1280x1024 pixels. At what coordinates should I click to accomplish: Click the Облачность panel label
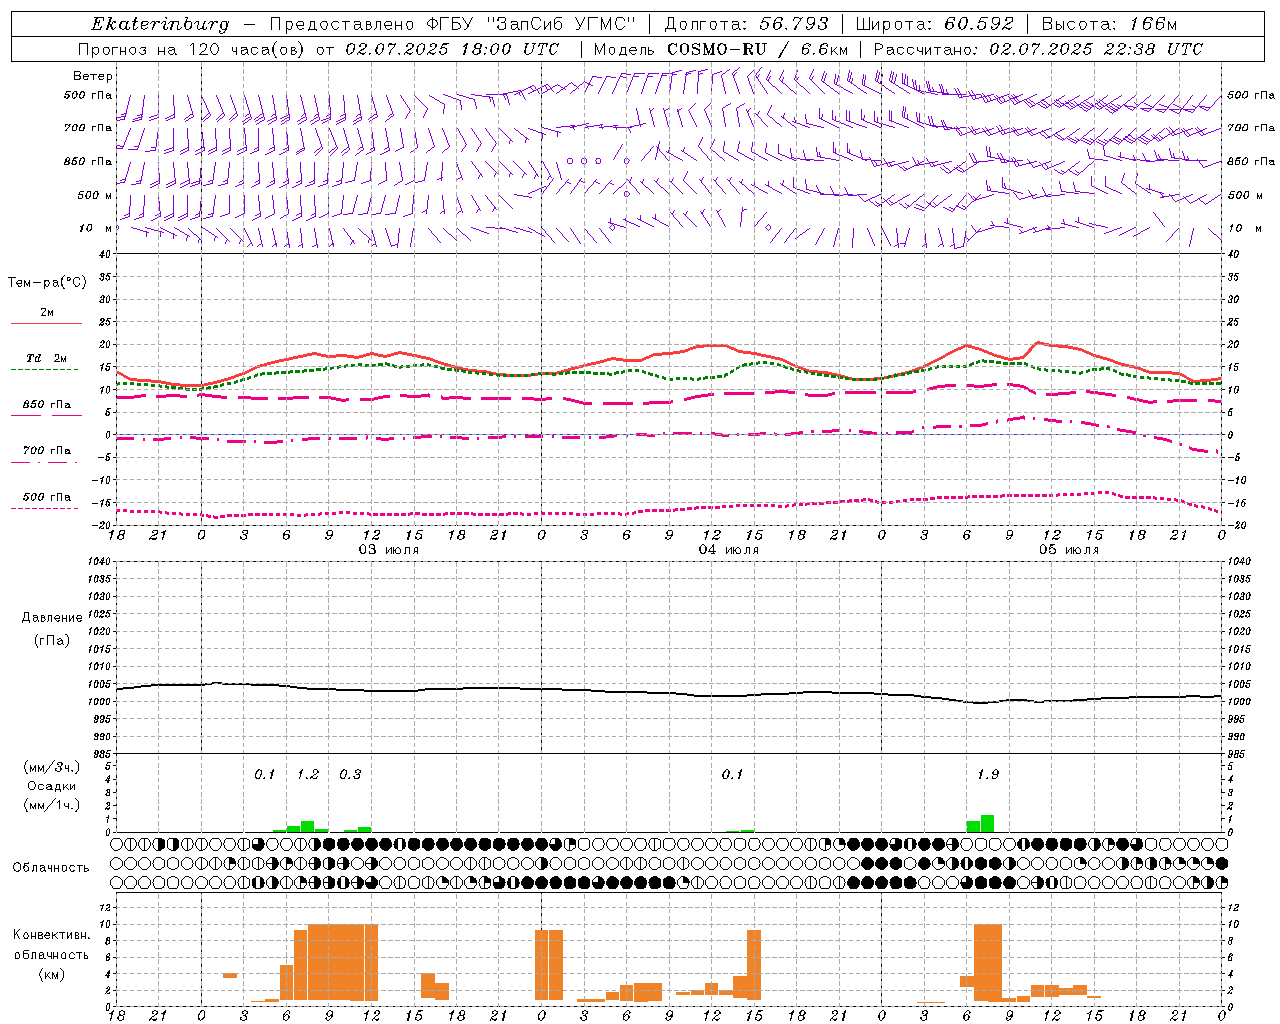pos(51,867)
